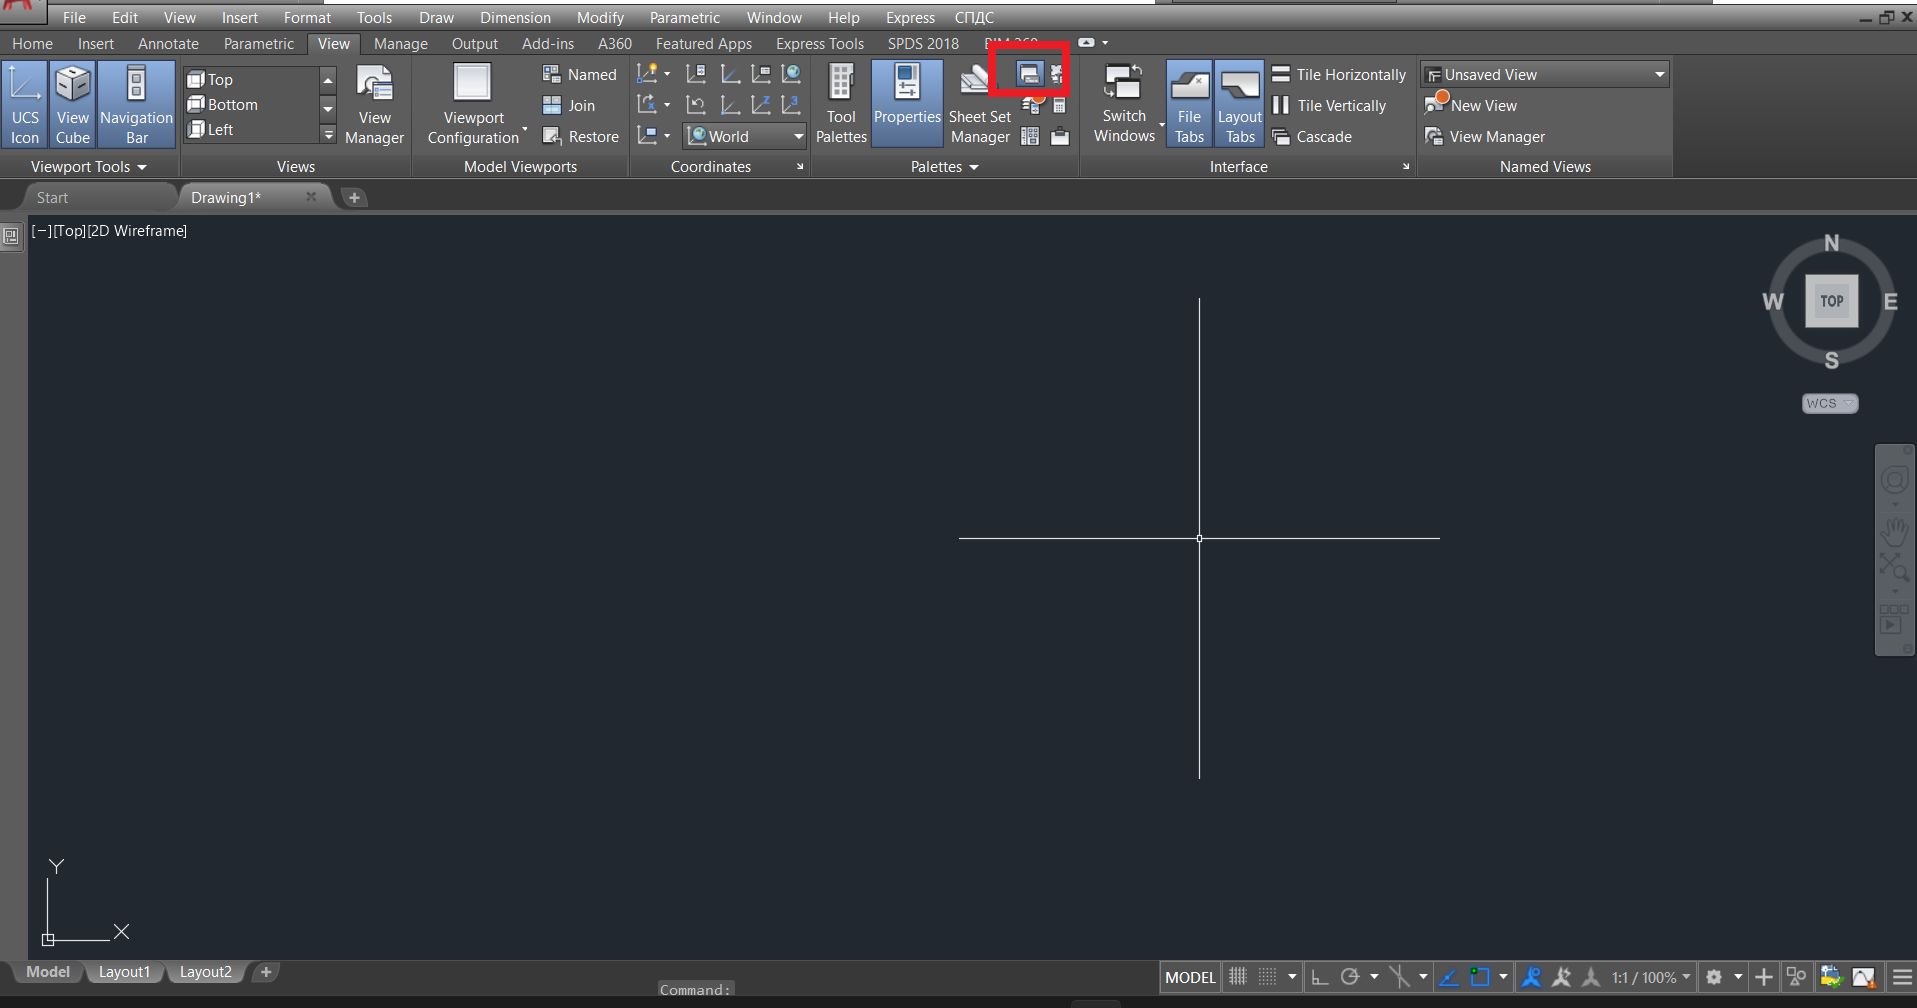Image resolution: width=1917 pixels, height=1008 pixels.
Task: Open the Tool Palettes window
Action: (841, 103)
